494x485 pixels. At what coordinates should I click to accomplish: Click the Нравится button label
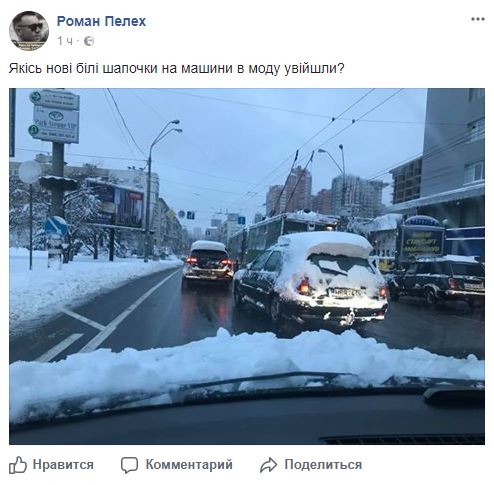coord(63,465)
